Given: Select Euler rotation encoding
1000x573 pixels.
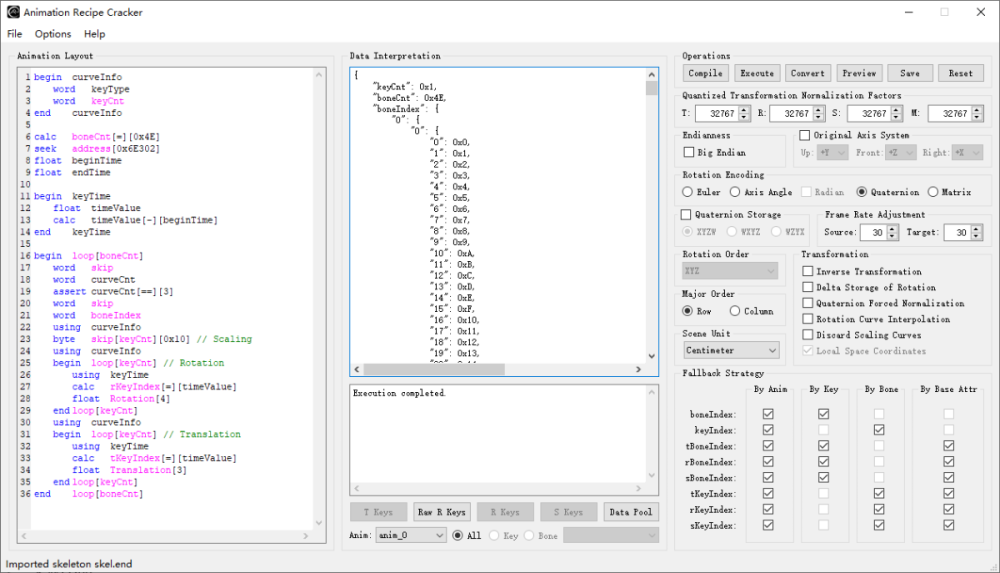Looking at the screenshot, I should point(688,192).
